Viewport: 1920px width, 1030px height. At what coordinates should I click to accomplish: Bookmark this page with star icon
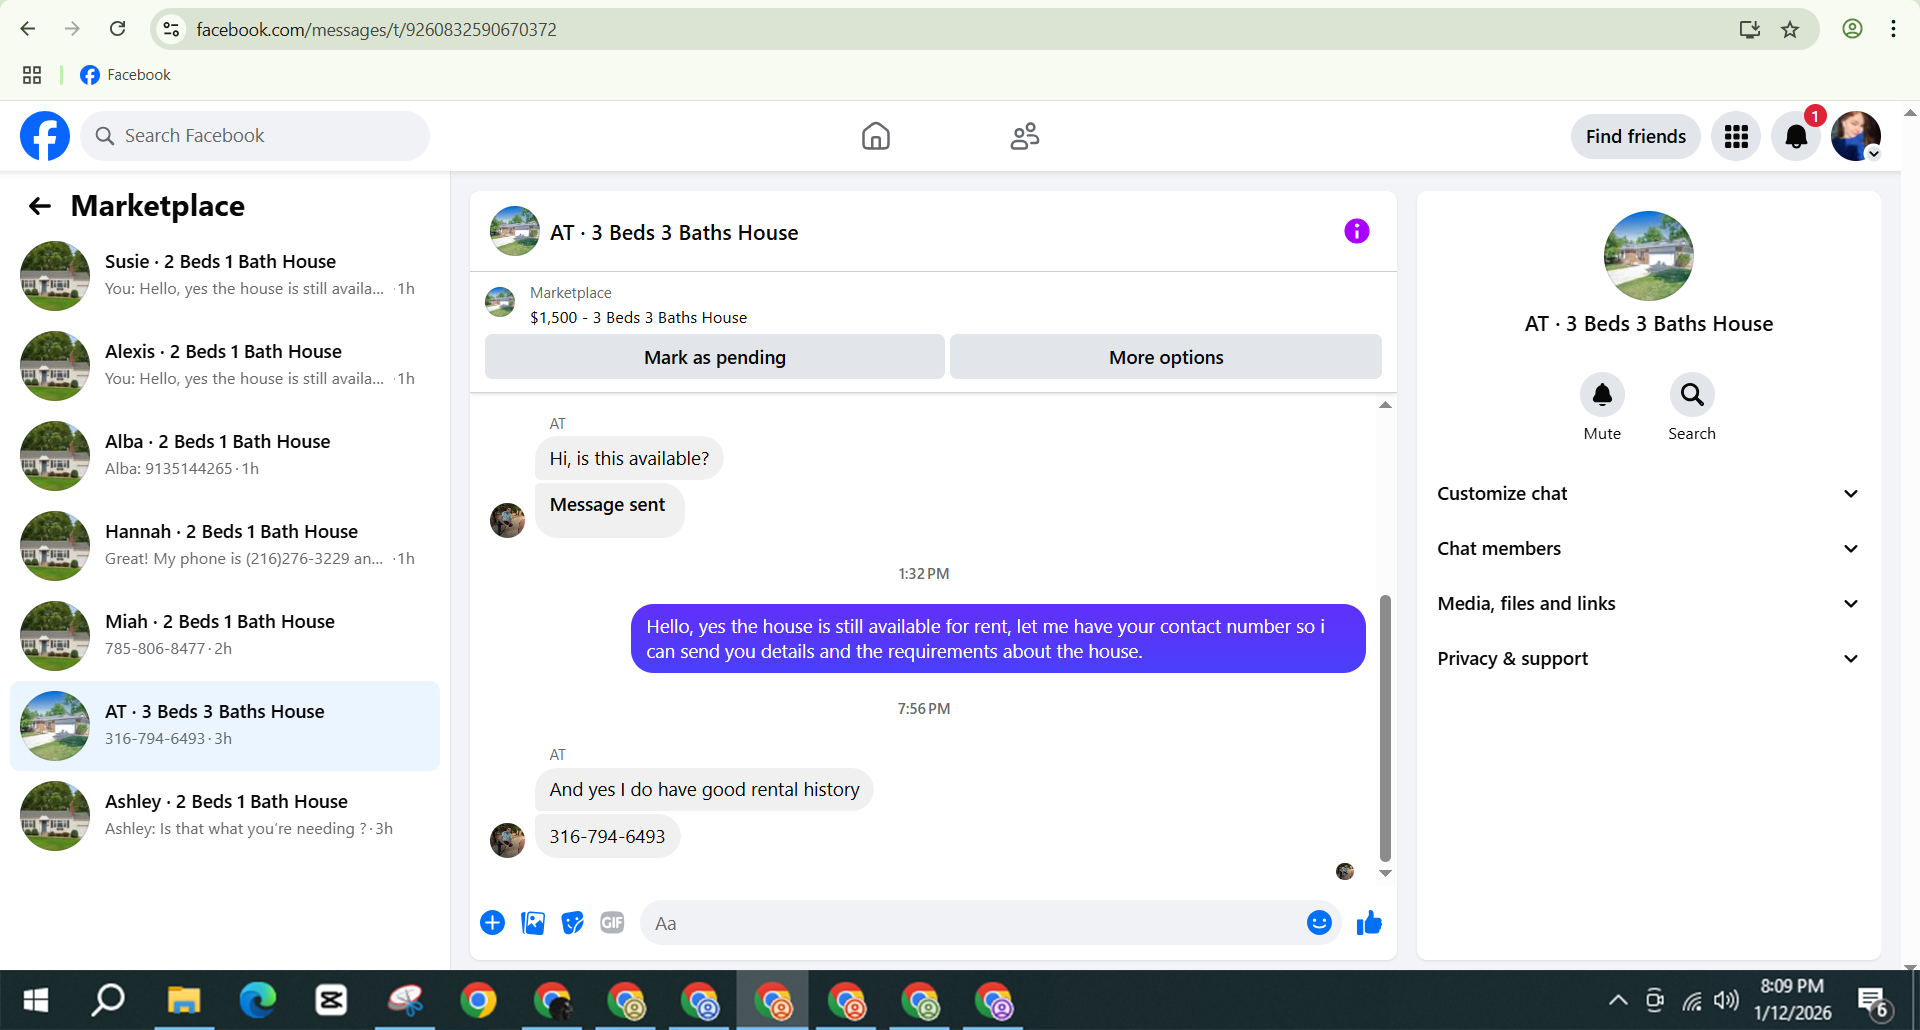pos(1790,29)
